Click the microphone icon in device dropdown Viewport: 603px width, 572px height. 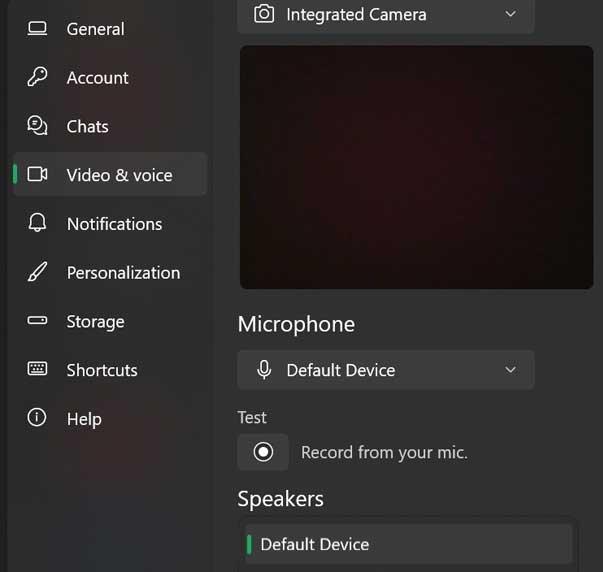(264, 370)
